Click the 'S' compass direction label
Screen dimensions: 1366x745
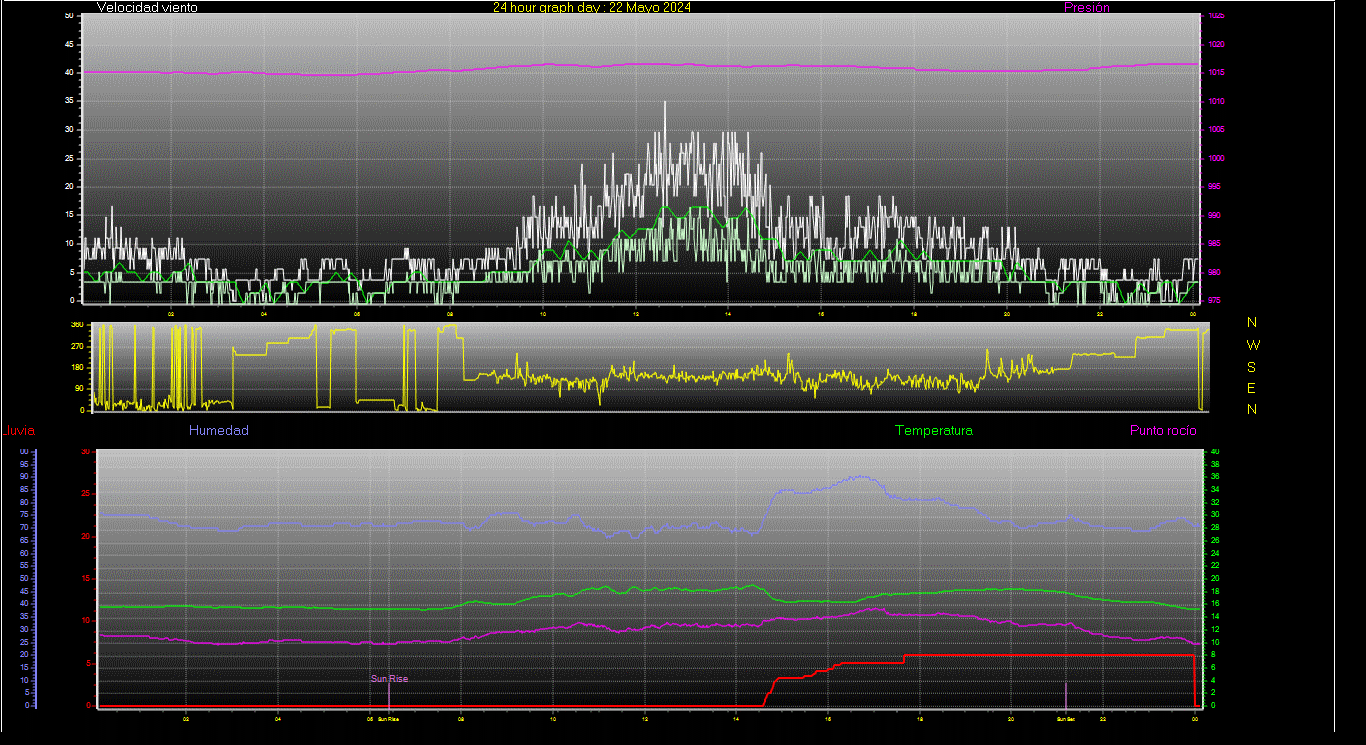1252,366
